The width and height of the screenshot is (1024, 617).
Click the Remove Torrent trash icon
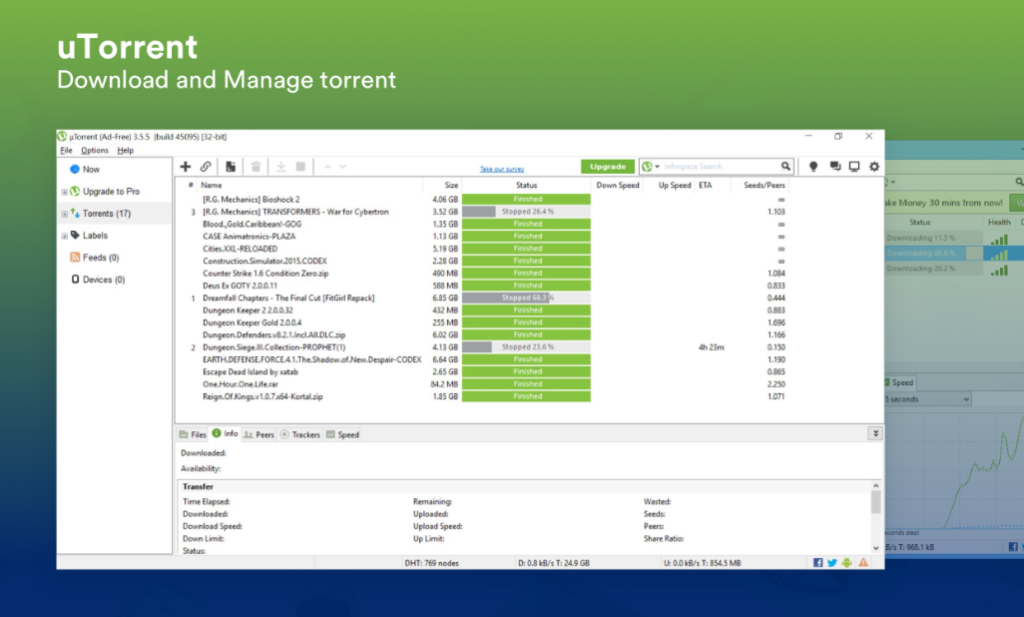(x=256, y=166)
